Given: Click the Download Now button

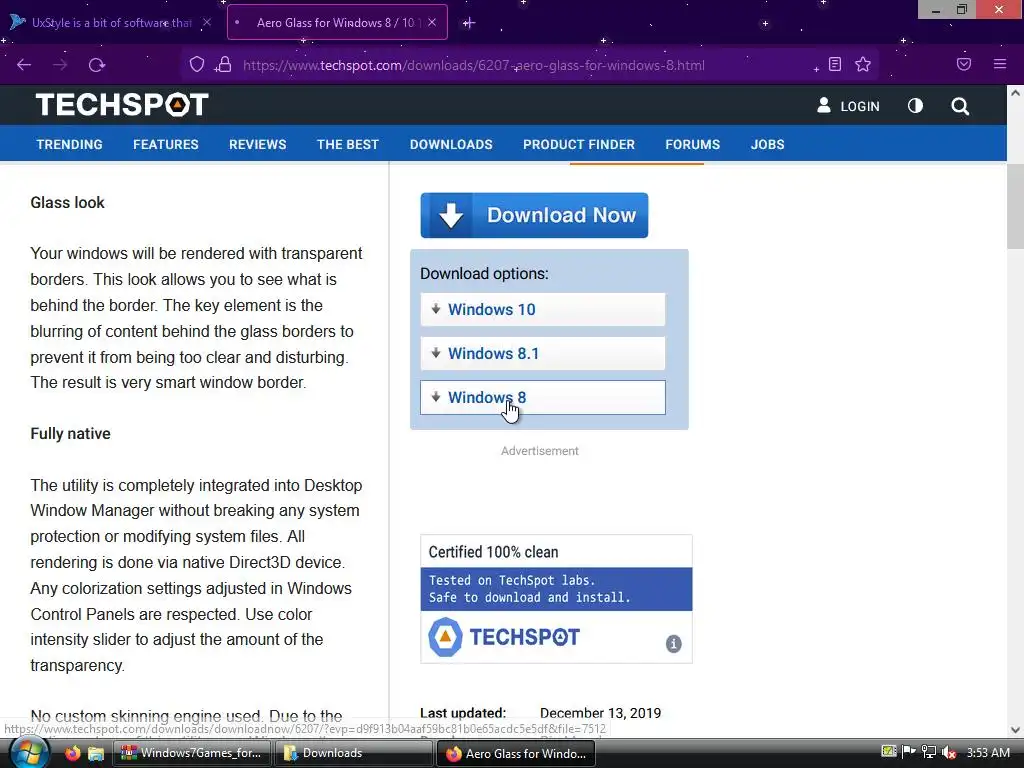Looking at the screenshot, I should pyautogui.click(x=534, y=215).
